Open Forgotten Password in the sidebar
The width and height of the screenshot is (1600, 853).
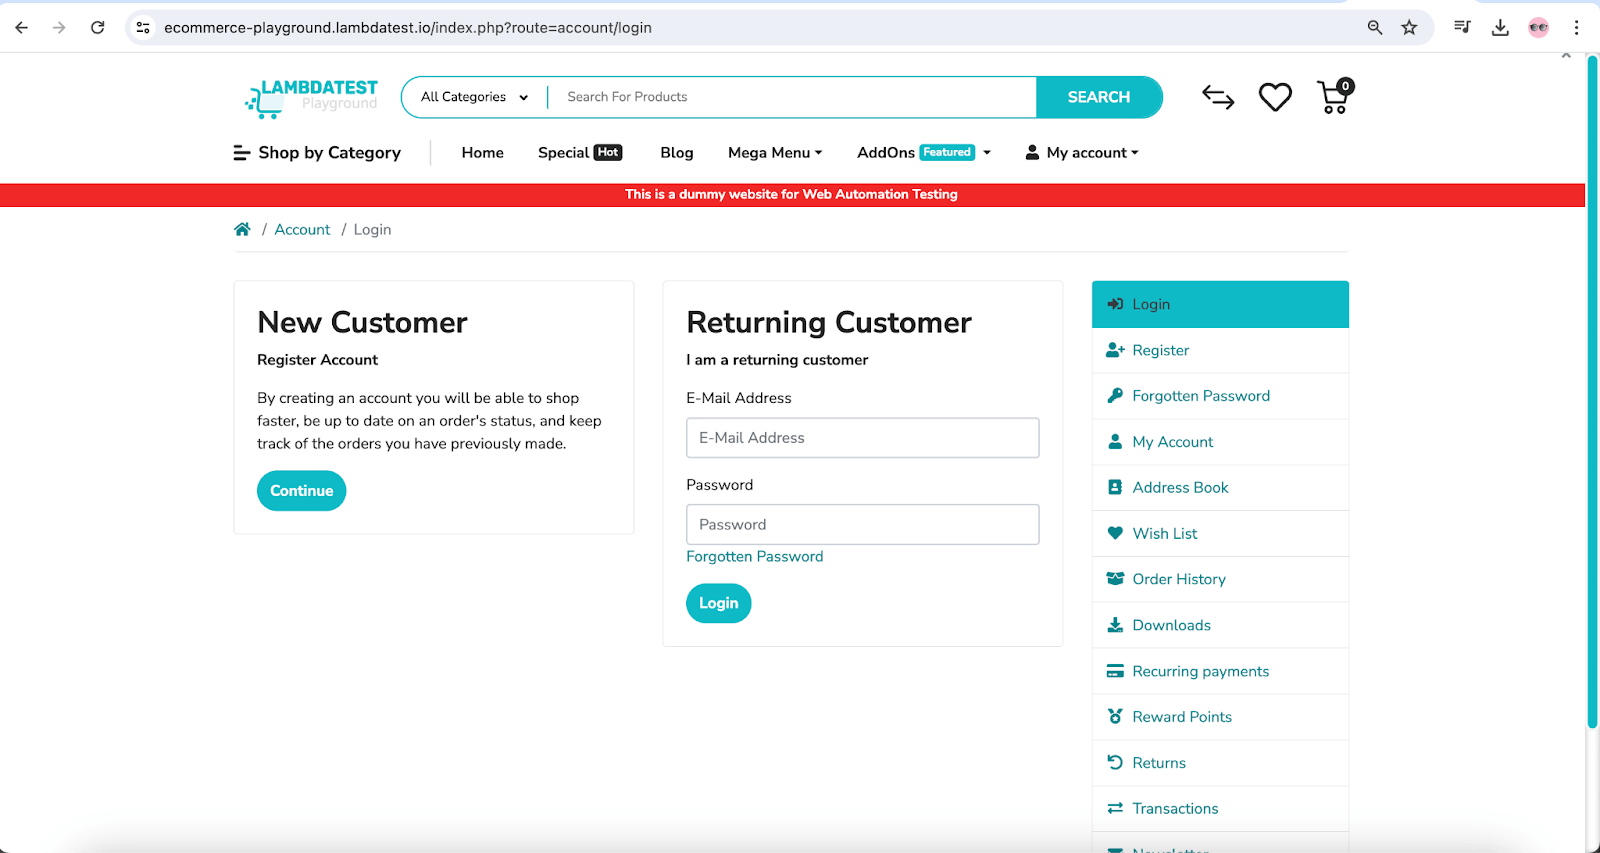[x=1220, y=396]
